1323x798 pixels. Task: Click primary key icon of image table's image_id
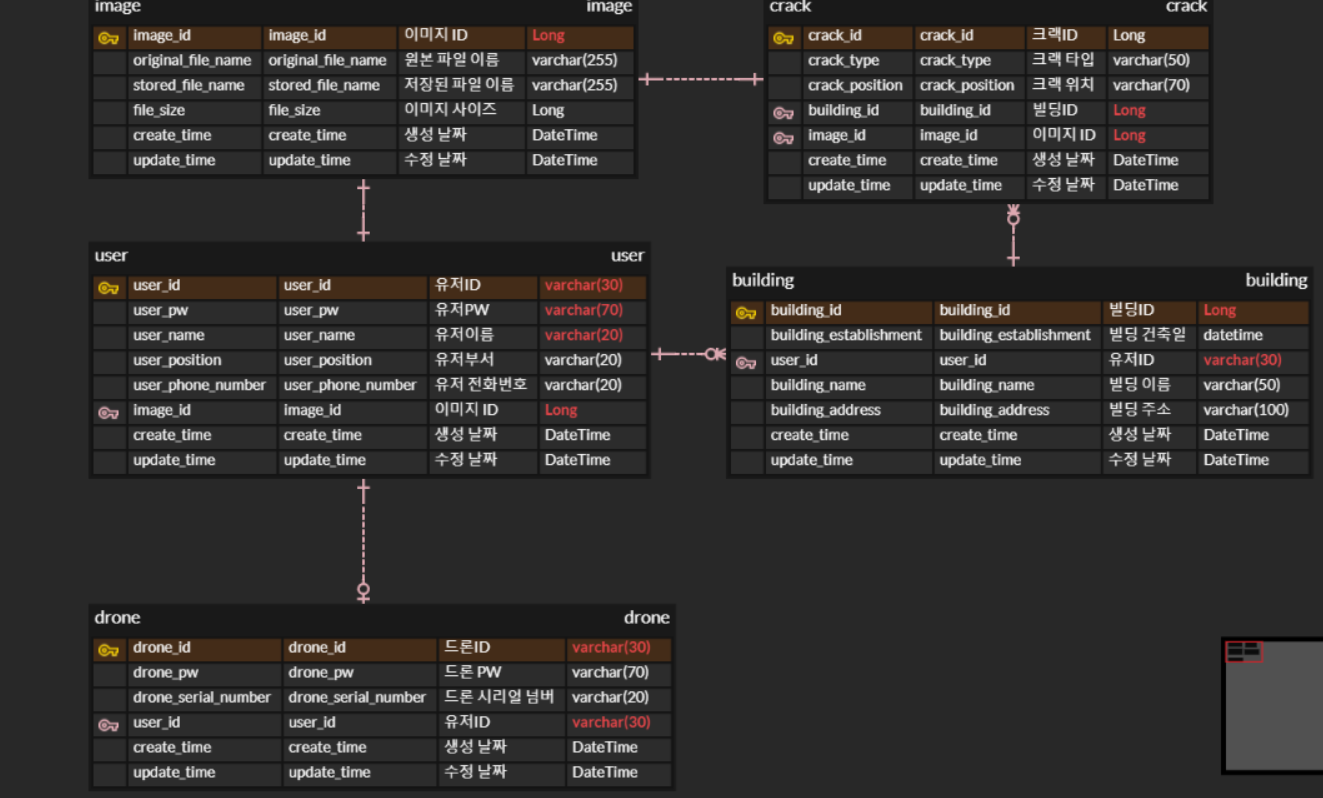[x=108, y=38]
